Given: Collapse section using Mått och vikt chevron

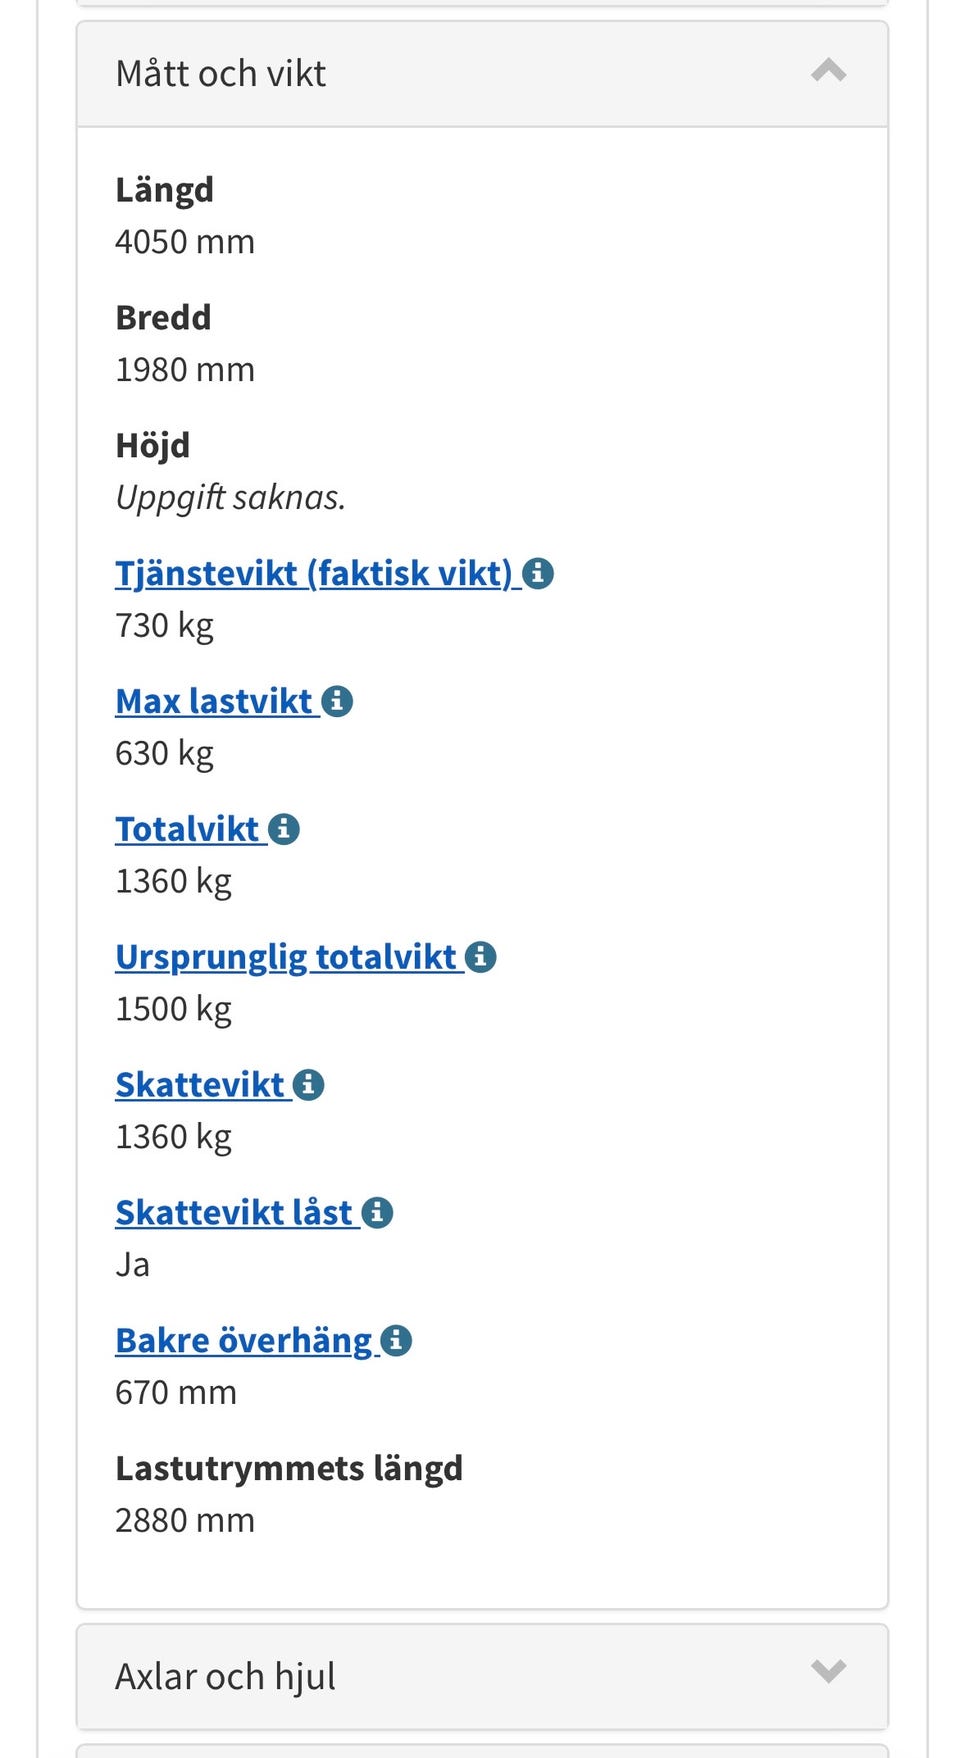Looking at the screenshot, I should click(x=828, y=72).
